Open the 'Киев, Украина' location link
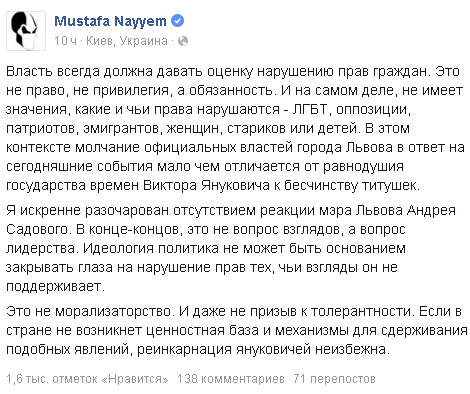This screenshot has width=470, height=394. click(x=127, y=41)
